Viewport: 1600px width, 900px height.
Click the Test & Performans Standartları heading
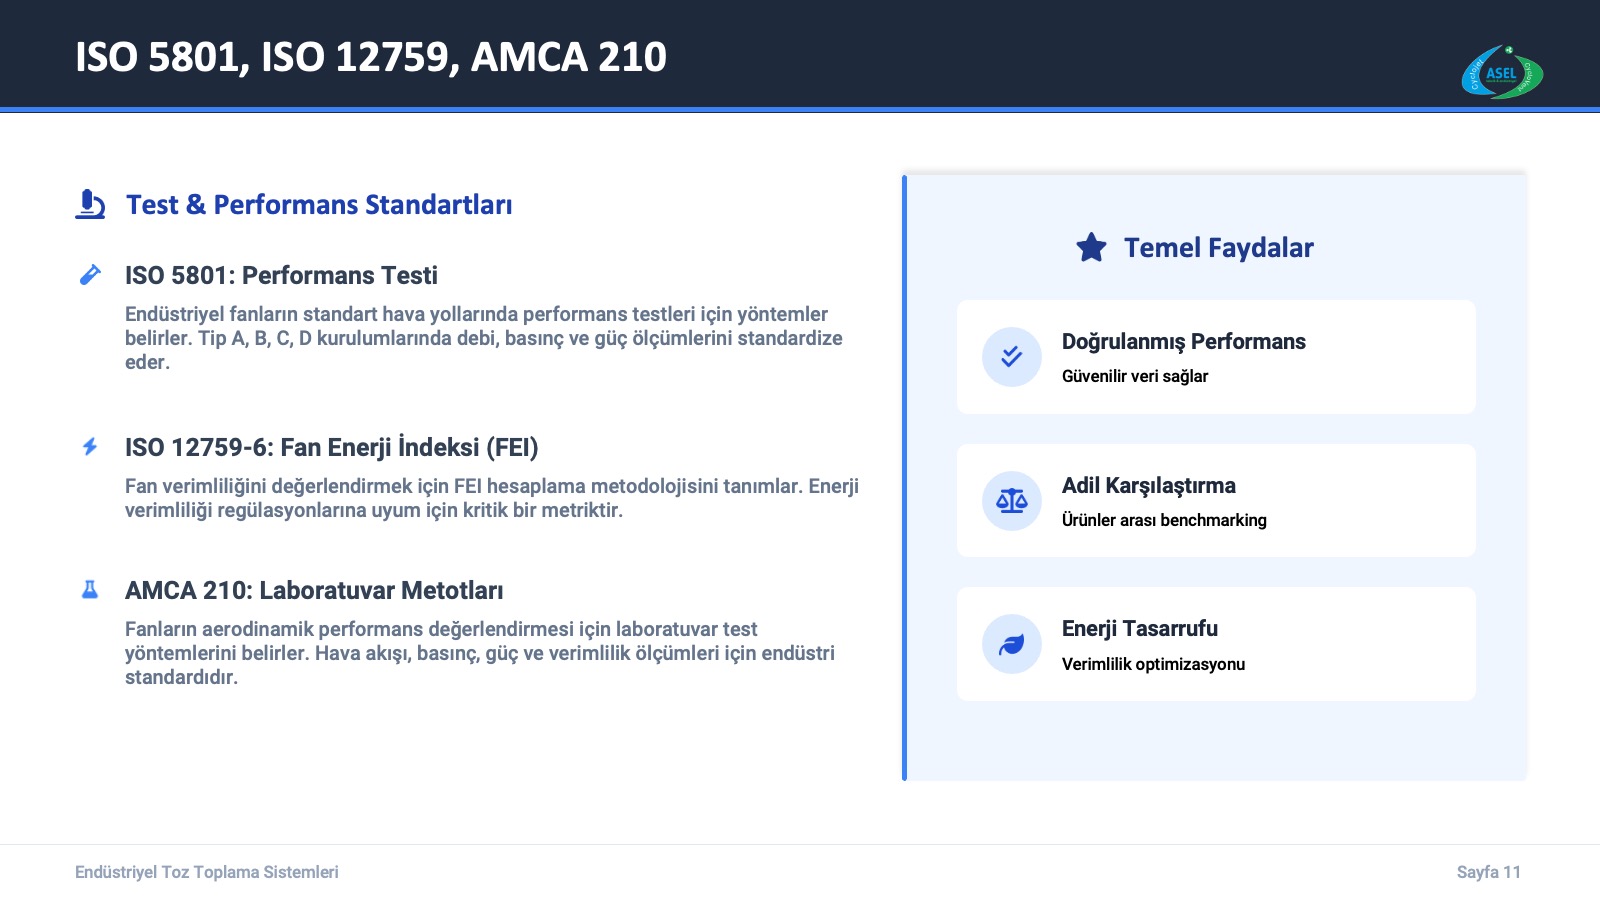click(x=318, y=205)
